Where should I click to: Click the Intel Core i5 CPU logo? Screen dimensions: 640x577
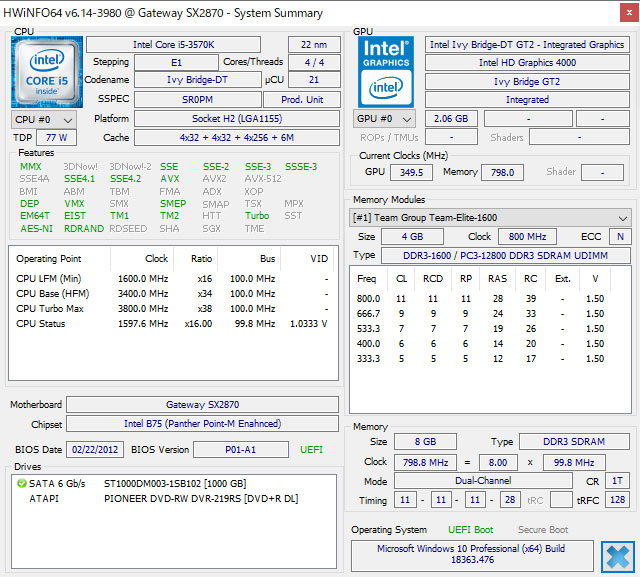click(47, 72)
